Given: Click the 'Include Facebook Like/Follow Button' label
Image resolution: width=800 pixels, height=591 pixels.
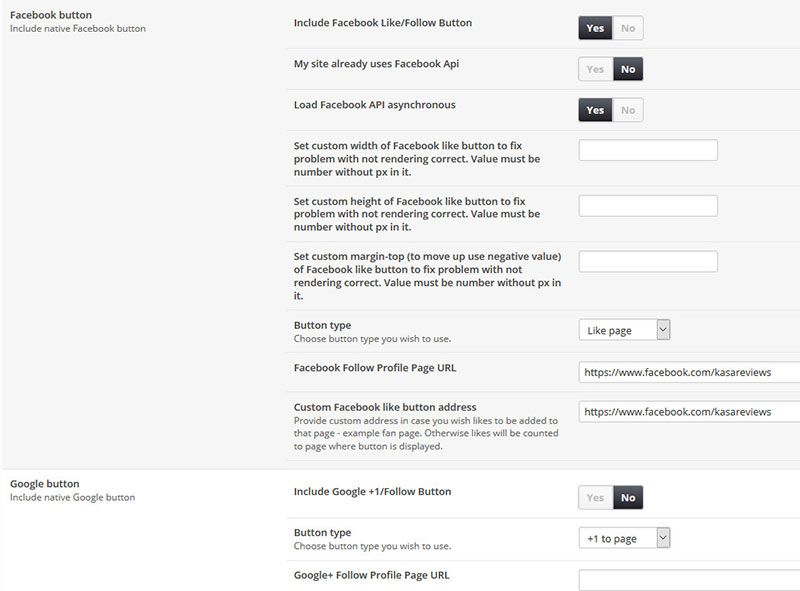Looking at the screenshot, I should [383, 22].
